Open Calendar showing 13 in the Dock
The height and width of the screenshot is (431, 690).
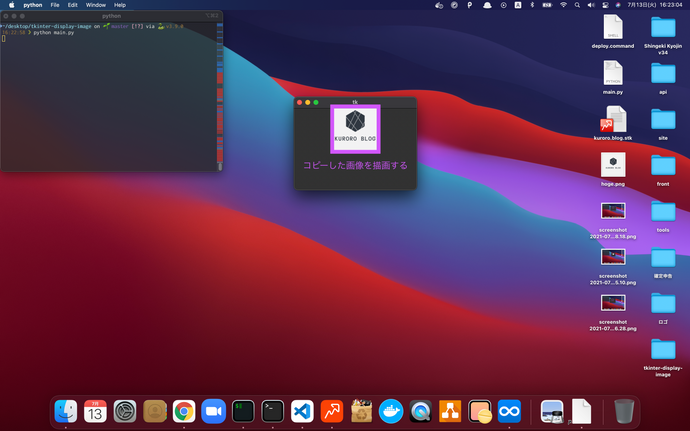click(x=95, y=411)
